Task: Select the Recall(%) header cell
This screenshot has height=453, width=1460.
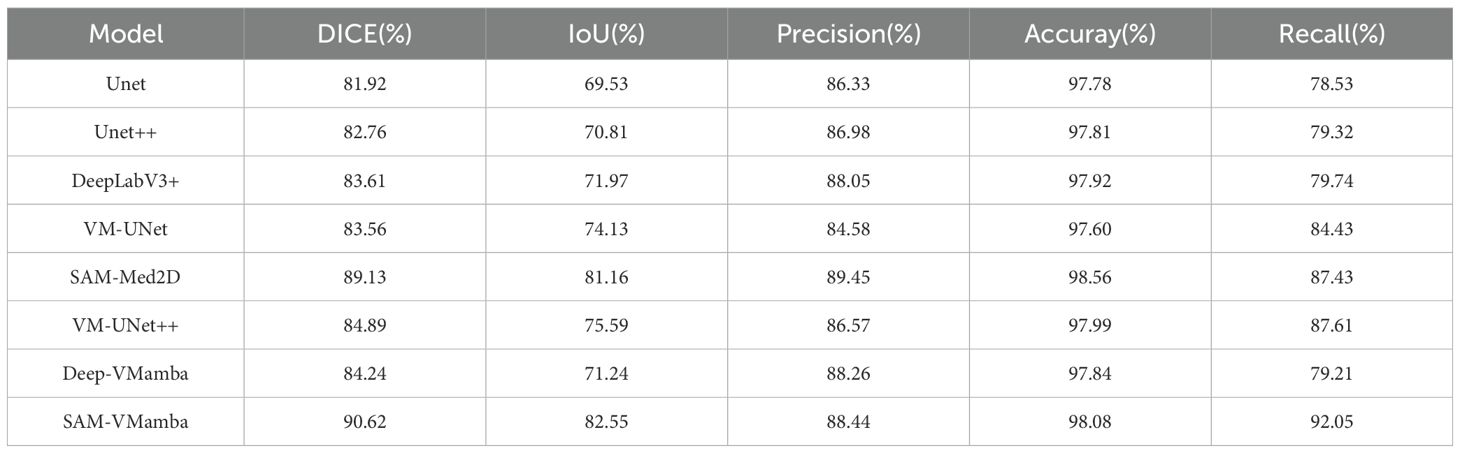Action: 1331,34
